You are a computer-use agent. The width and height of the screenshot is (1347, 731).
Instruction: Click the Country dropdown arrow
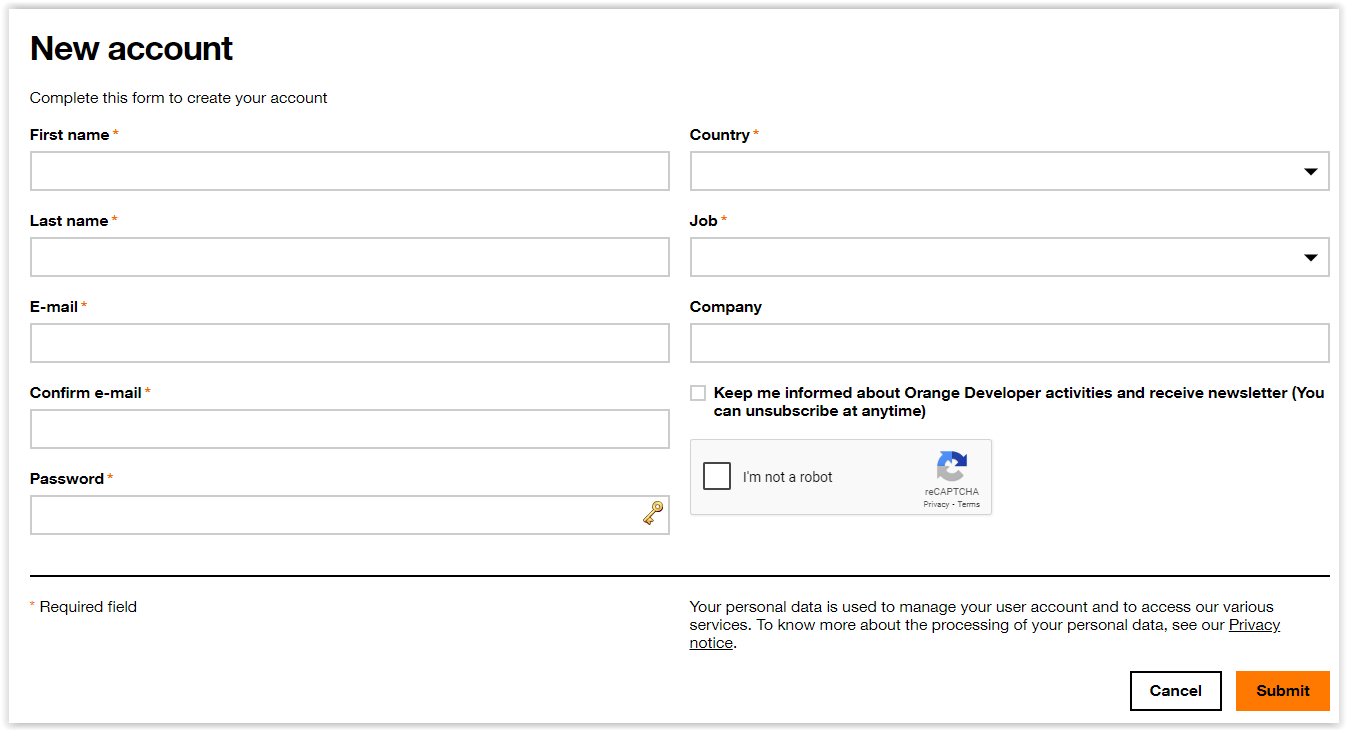coord(1310,172)
